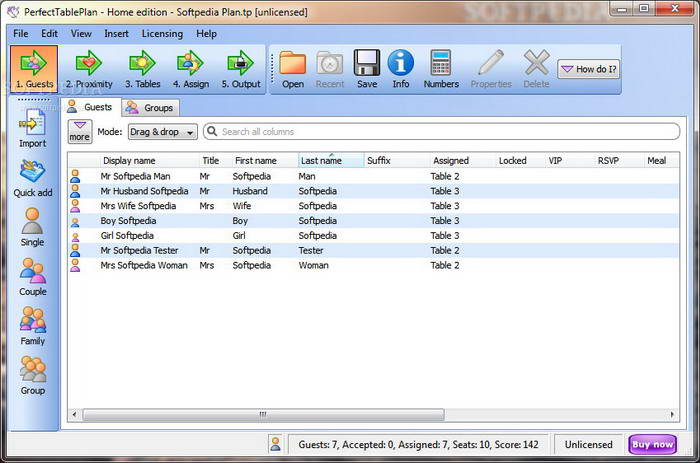Screen dimensions: 700x463
Task: Switch to the Groups tab
Action: point(151,108)
